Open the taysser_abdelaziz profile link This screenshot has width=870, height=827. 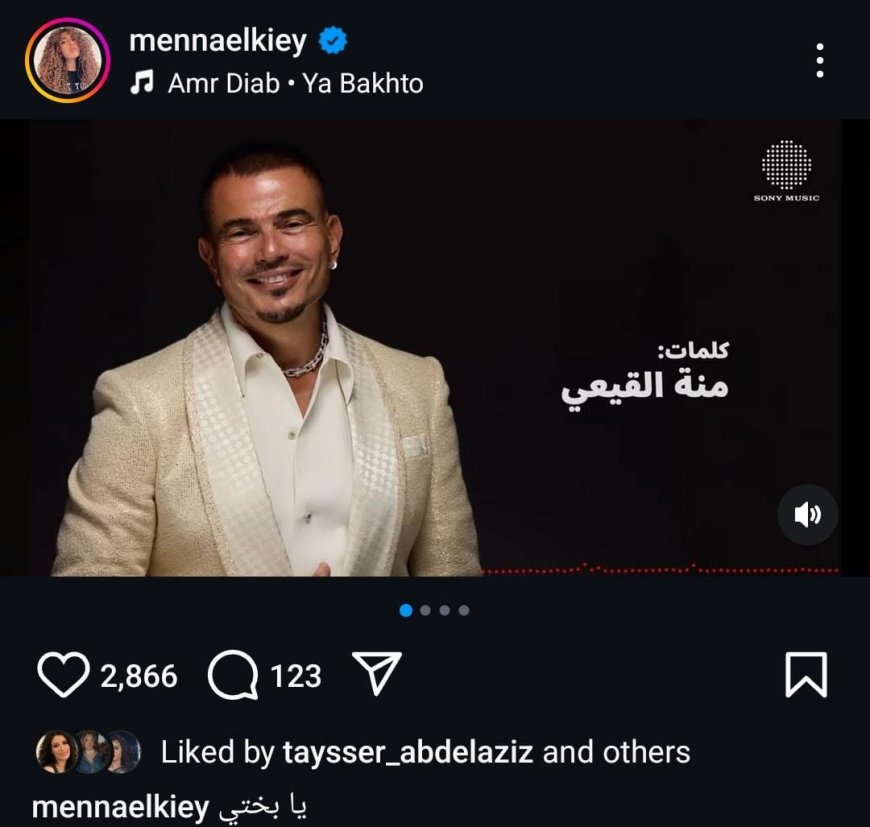click(x=408, y=753)
